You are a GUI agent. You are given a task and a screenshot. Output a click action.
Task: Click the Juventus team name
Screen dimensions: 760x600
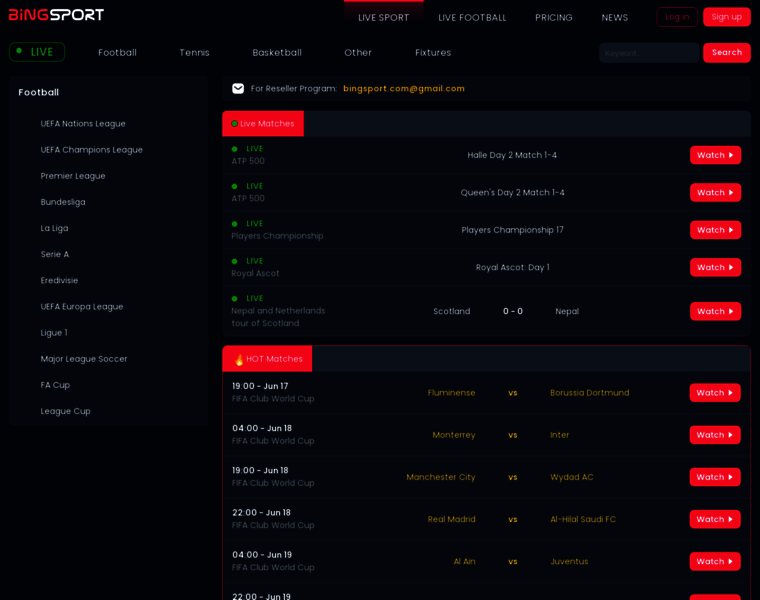(569, 561)
